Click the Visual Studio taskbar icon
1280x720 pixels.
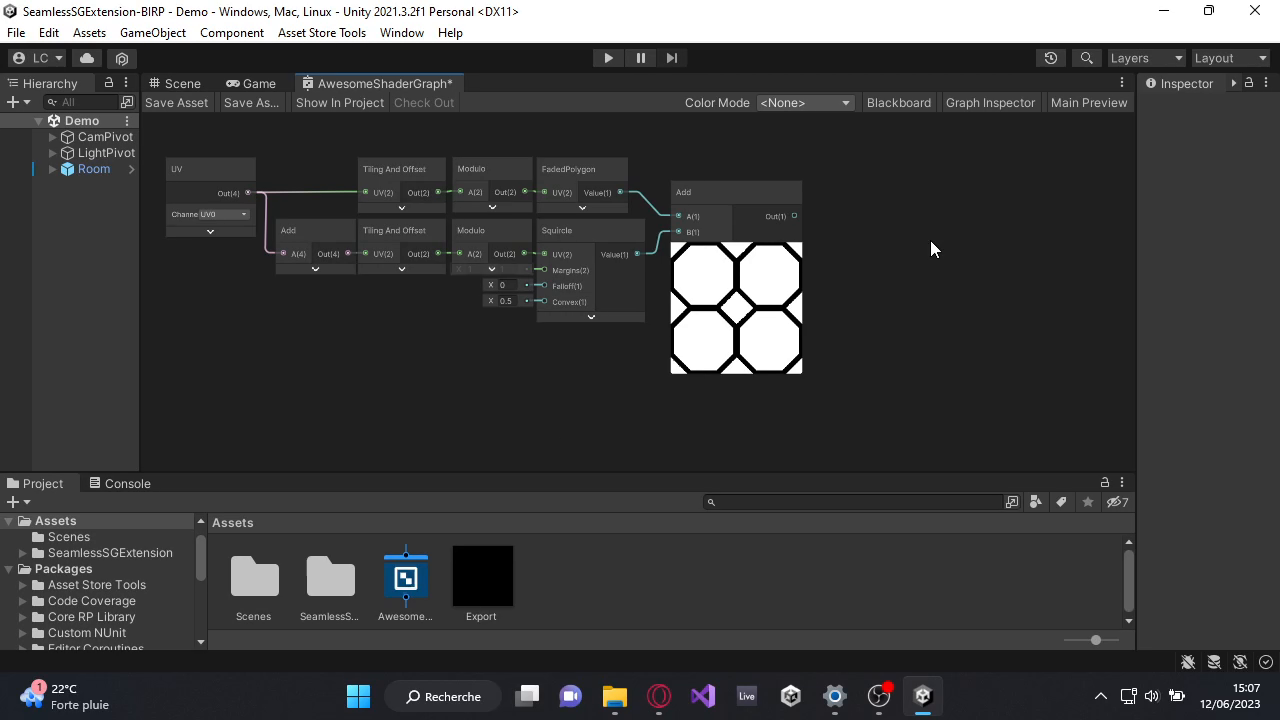coord(703,696)
